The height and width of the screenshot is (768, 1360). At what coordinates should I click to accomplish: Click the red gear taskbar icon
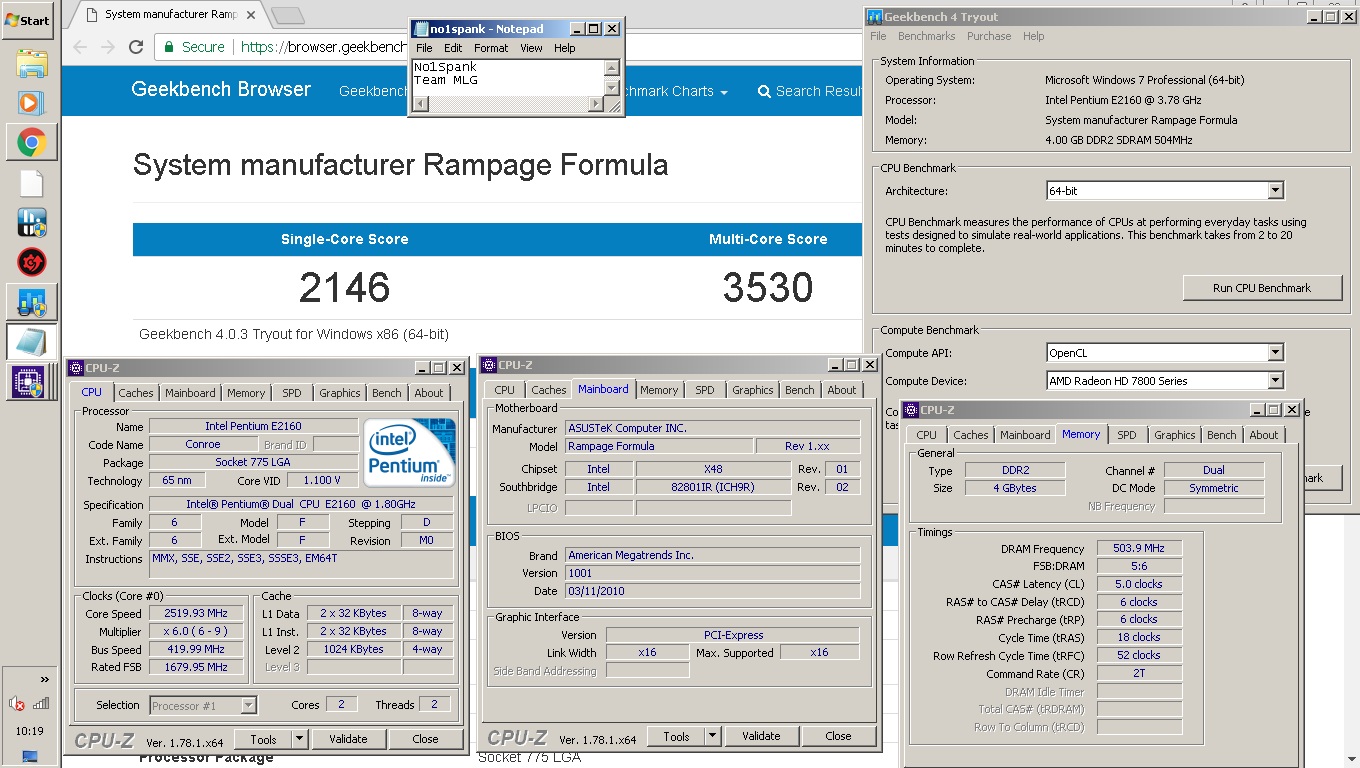tap(31, 262)
